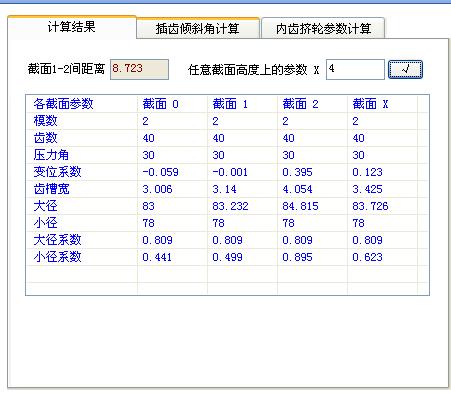Click the 大径 value 84.815

click(x=300, y=206)
